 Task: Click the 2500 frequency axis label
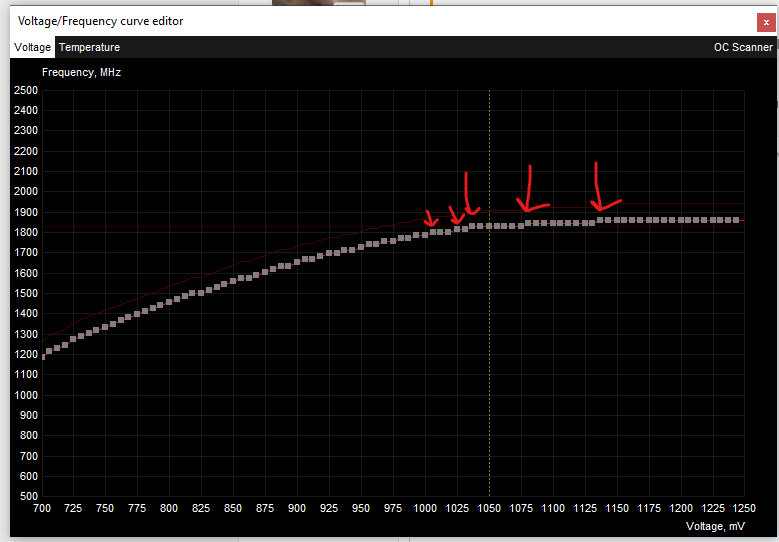(26, 90)
